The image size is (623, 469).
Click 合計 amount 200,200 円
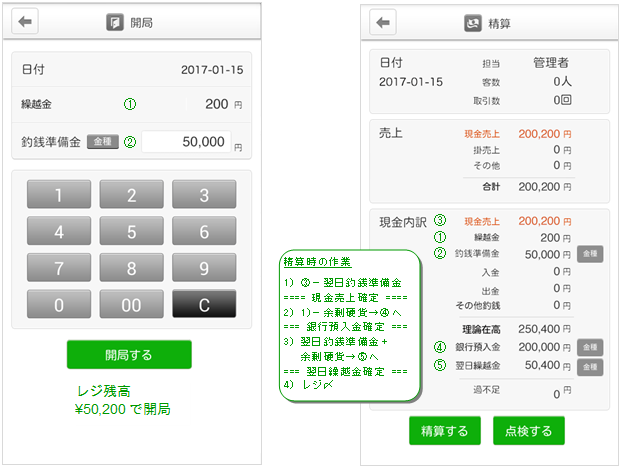tap(545, 187)
